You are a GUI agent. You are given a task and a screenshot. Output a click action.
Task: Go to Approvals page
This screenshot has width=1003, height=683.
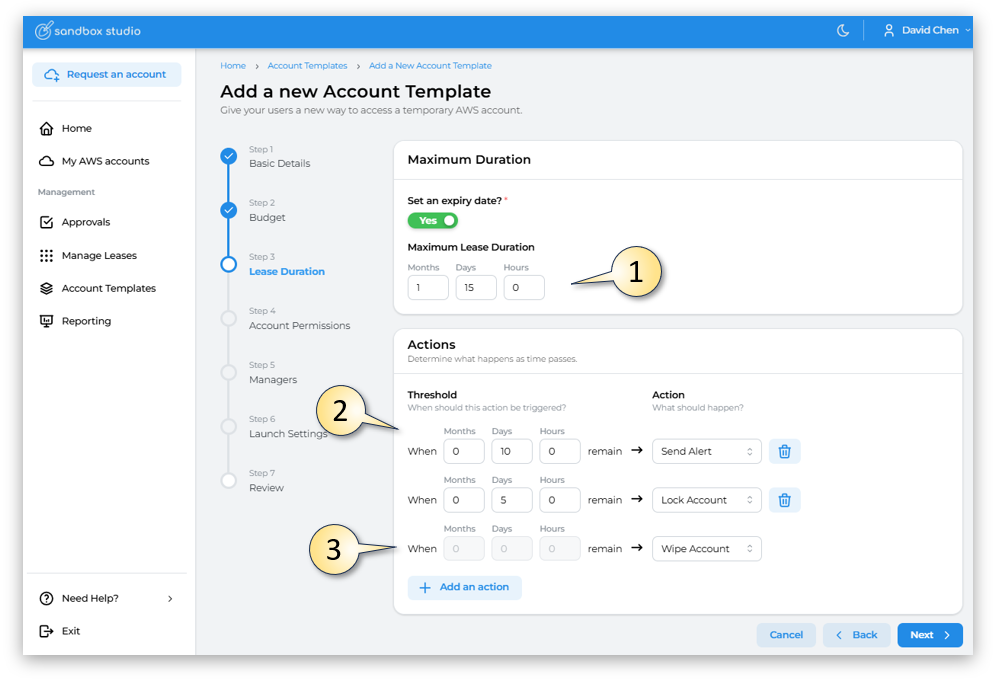pos(86,222)
